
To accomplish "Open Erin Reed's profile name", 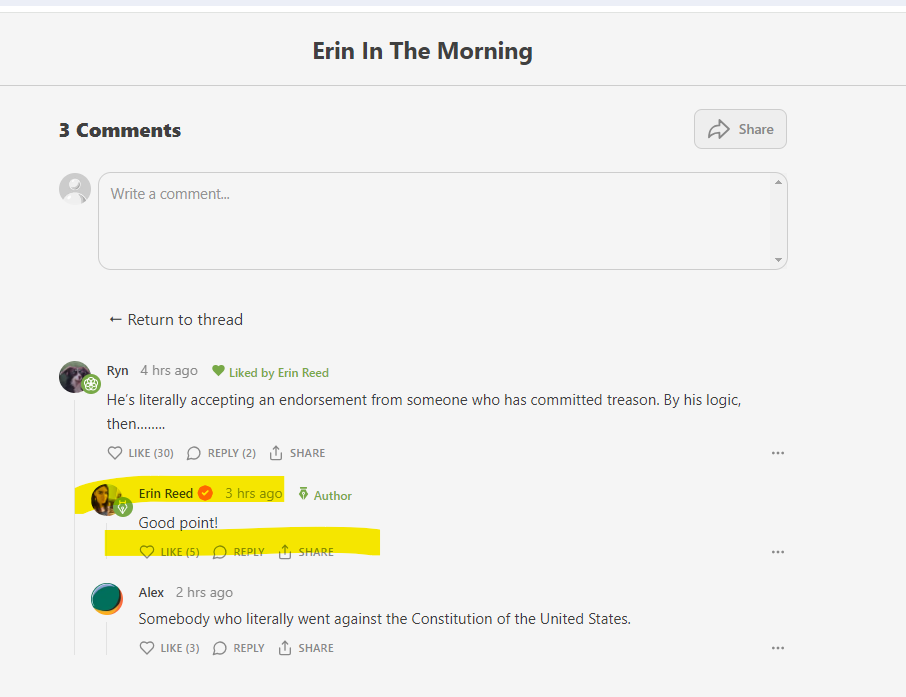I will pos(166,494).
